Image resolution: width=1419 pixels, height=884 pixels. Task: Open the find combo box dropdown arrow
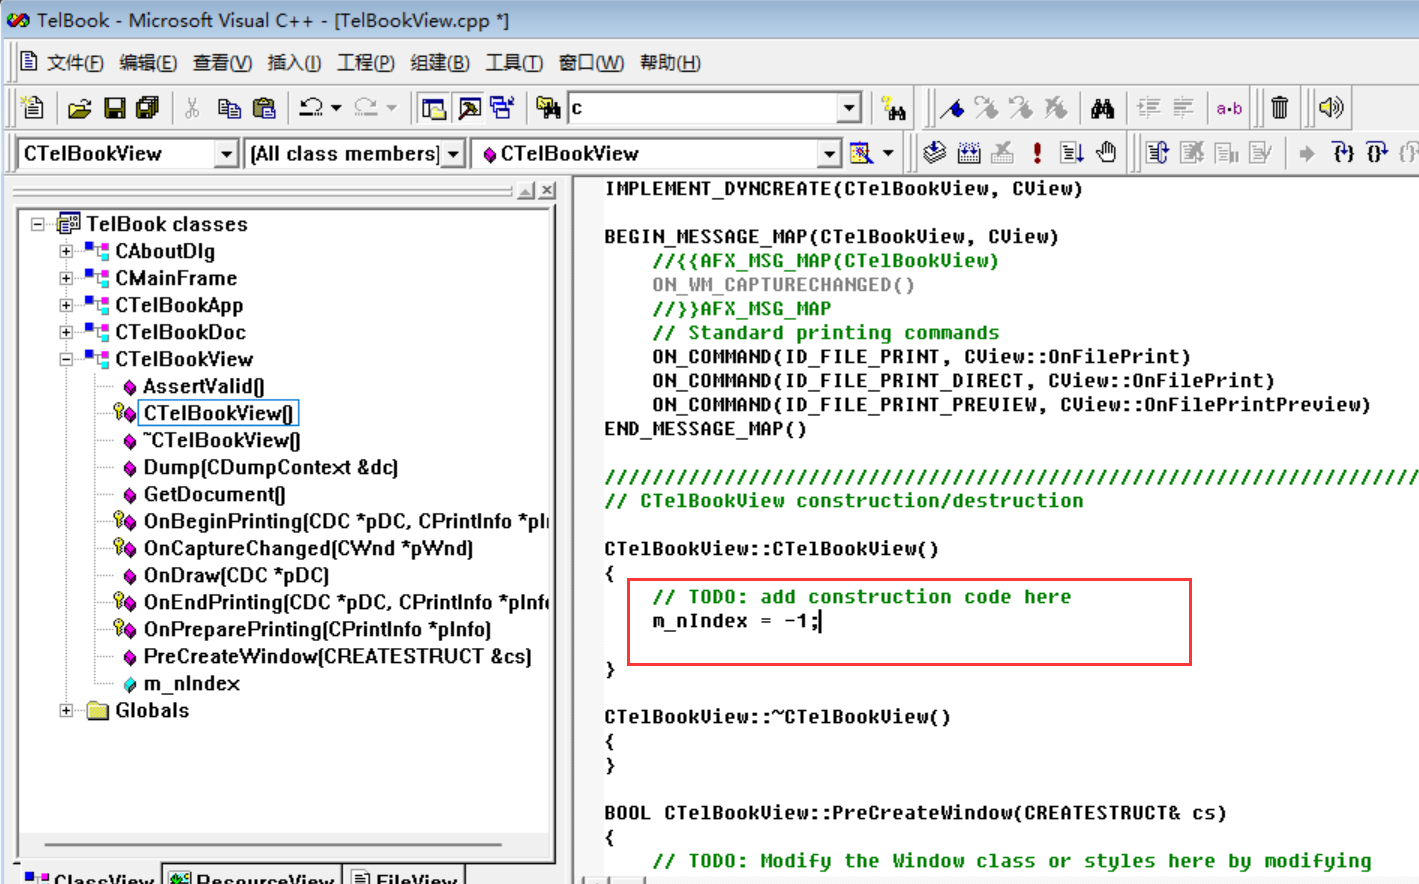point(849,108)
